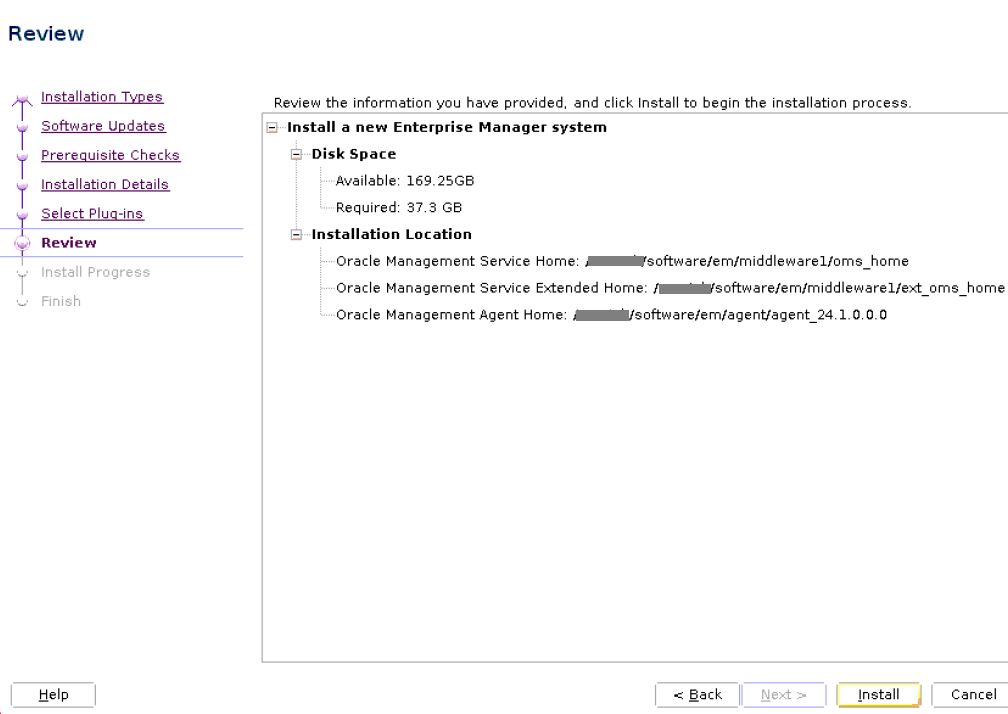Screen dimensions: 1008x714
Task: Select the Oracle Management Service Extended Home row
Action: tap(670, 288)
